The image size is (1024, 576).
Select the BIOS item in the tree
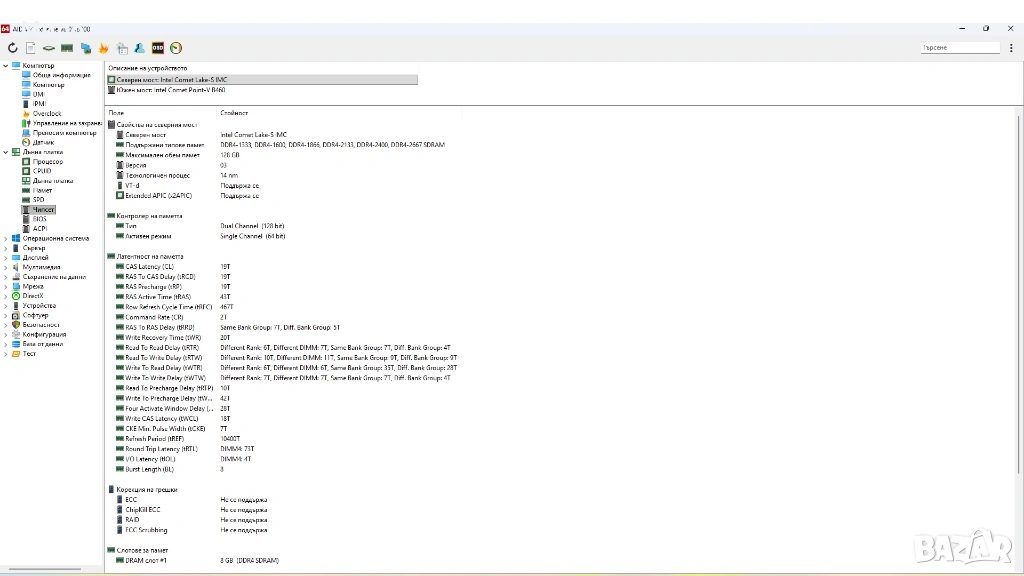[39, 219]
